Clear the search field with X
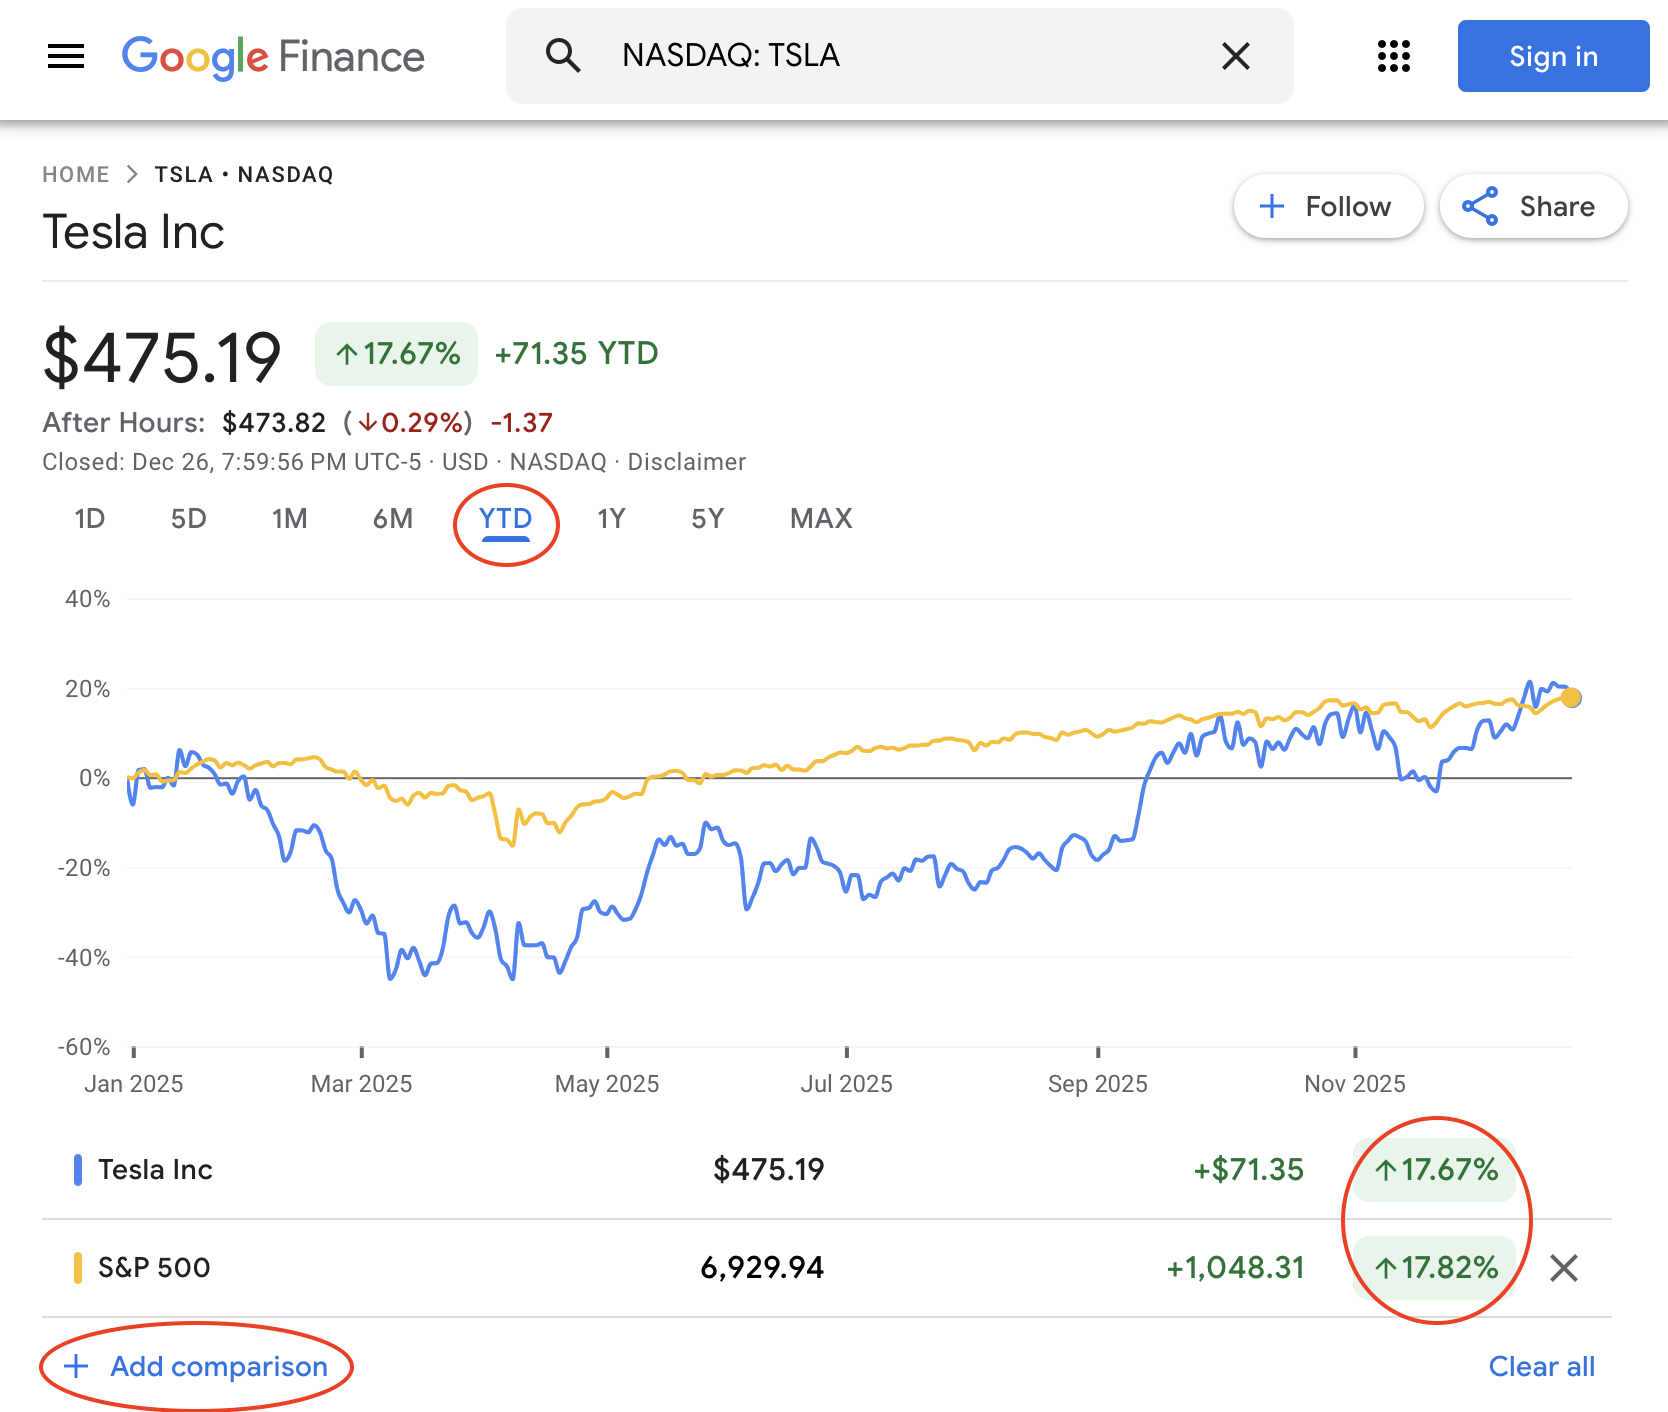This screenshot has height=1412, width=1668. 1236,56
